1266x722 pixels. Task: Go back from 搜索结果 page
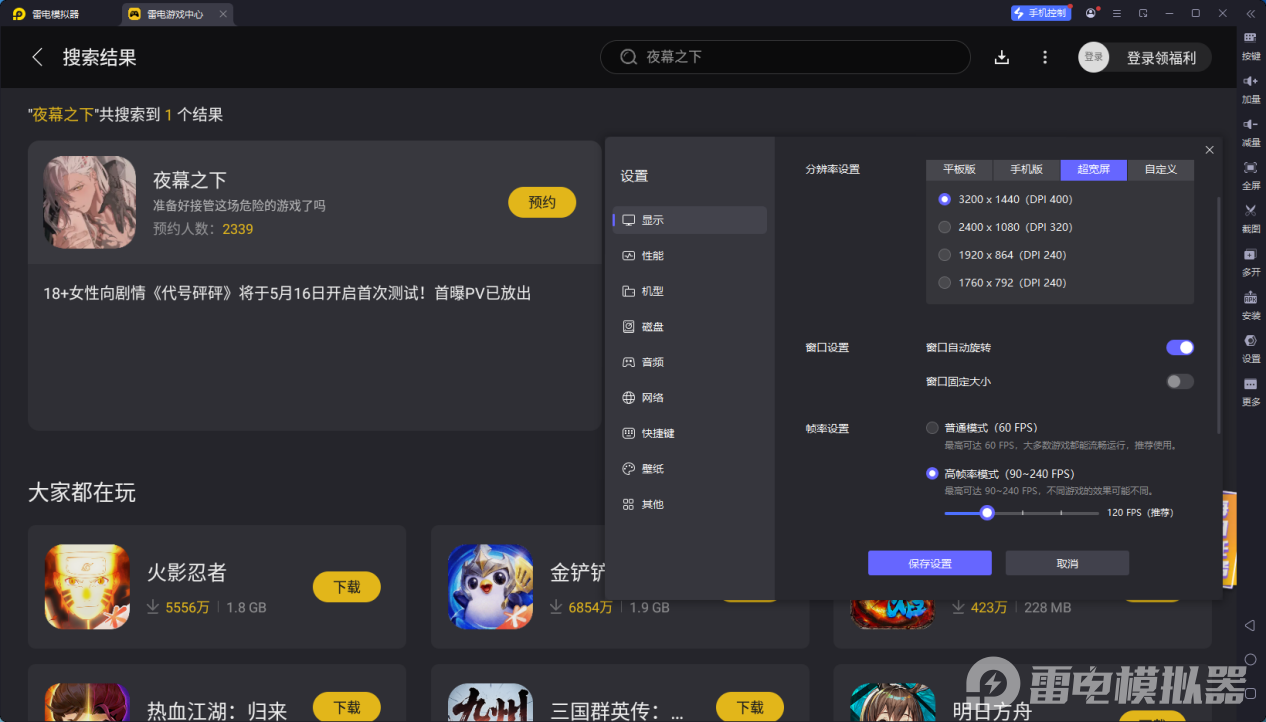coord(38,57)
